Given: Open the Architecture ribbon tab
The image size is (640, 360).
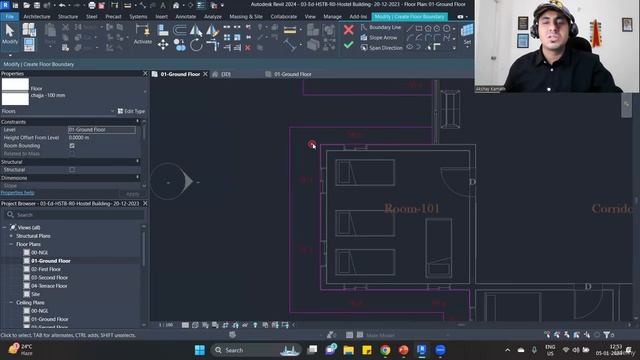Looking at the screenshot, I should click(x=37, y=17).
